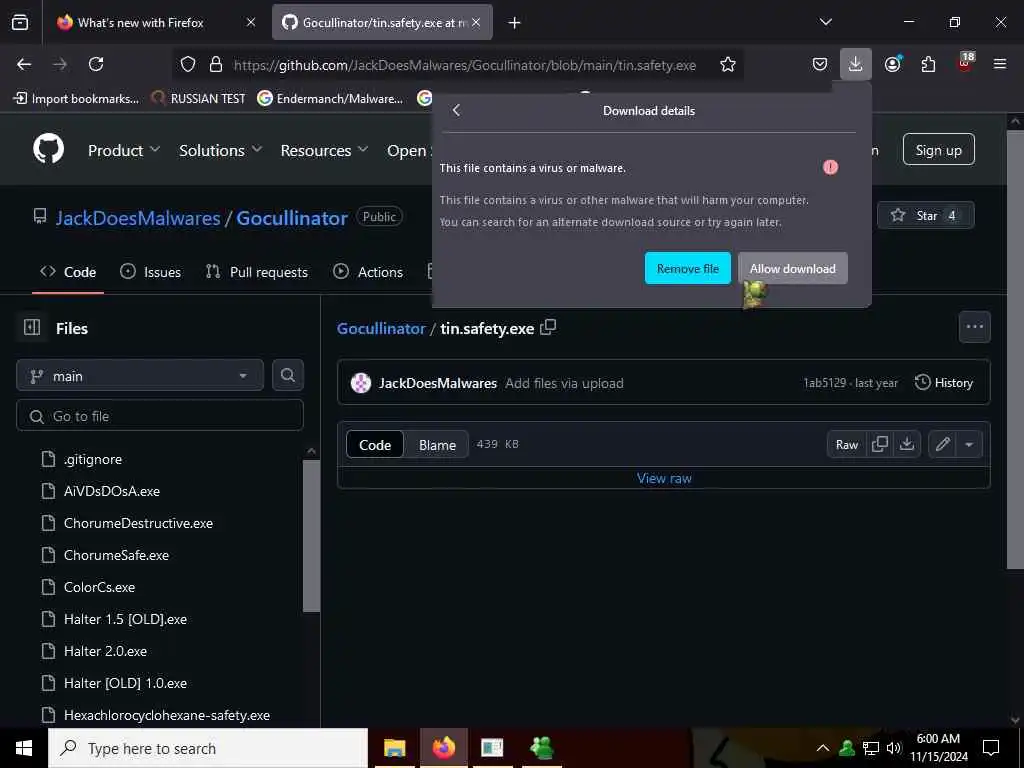1024x768 pixels.
Task: Click the extension icon with badge 18
Action: pos(965,63)
